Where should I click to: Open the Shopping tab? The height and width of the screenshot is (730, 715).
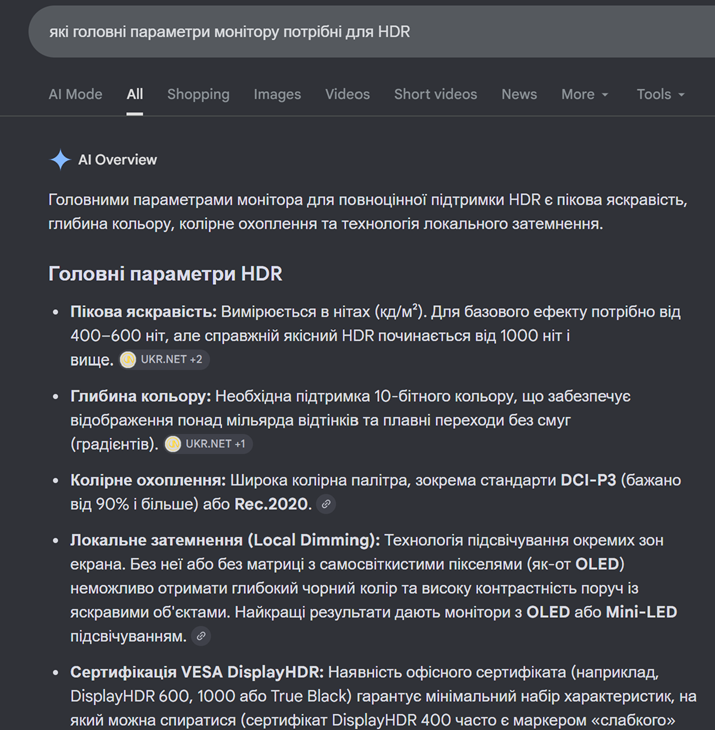198,94
